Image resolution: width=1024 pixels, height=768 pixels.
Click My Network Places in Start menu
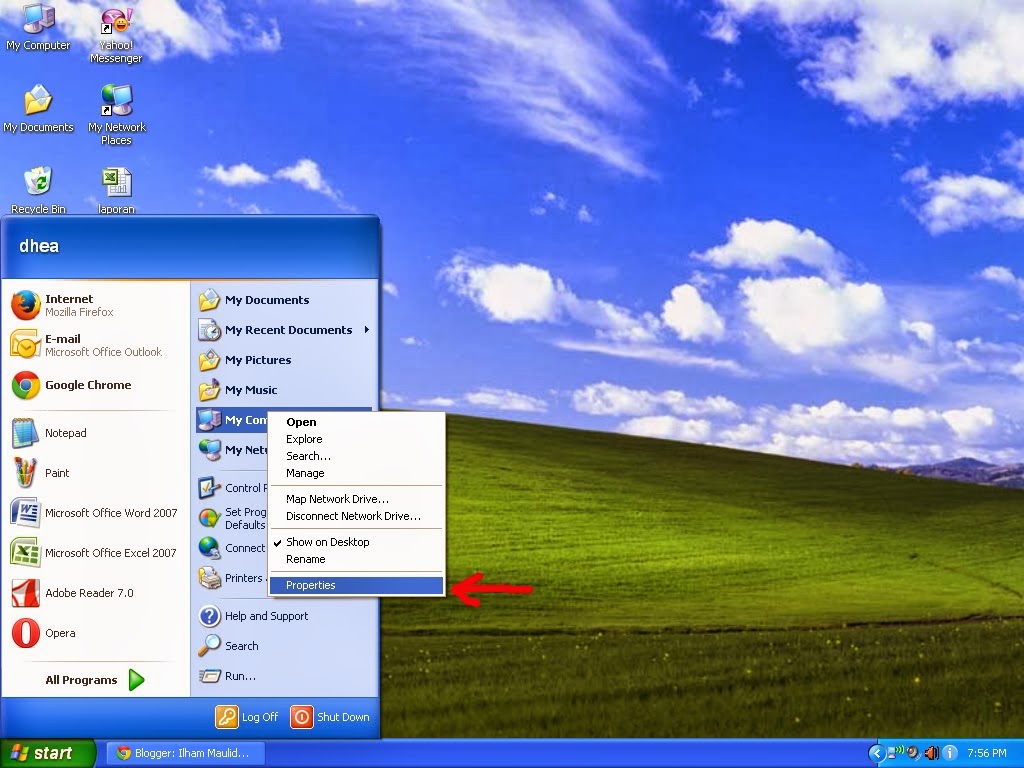coord(232,450)
